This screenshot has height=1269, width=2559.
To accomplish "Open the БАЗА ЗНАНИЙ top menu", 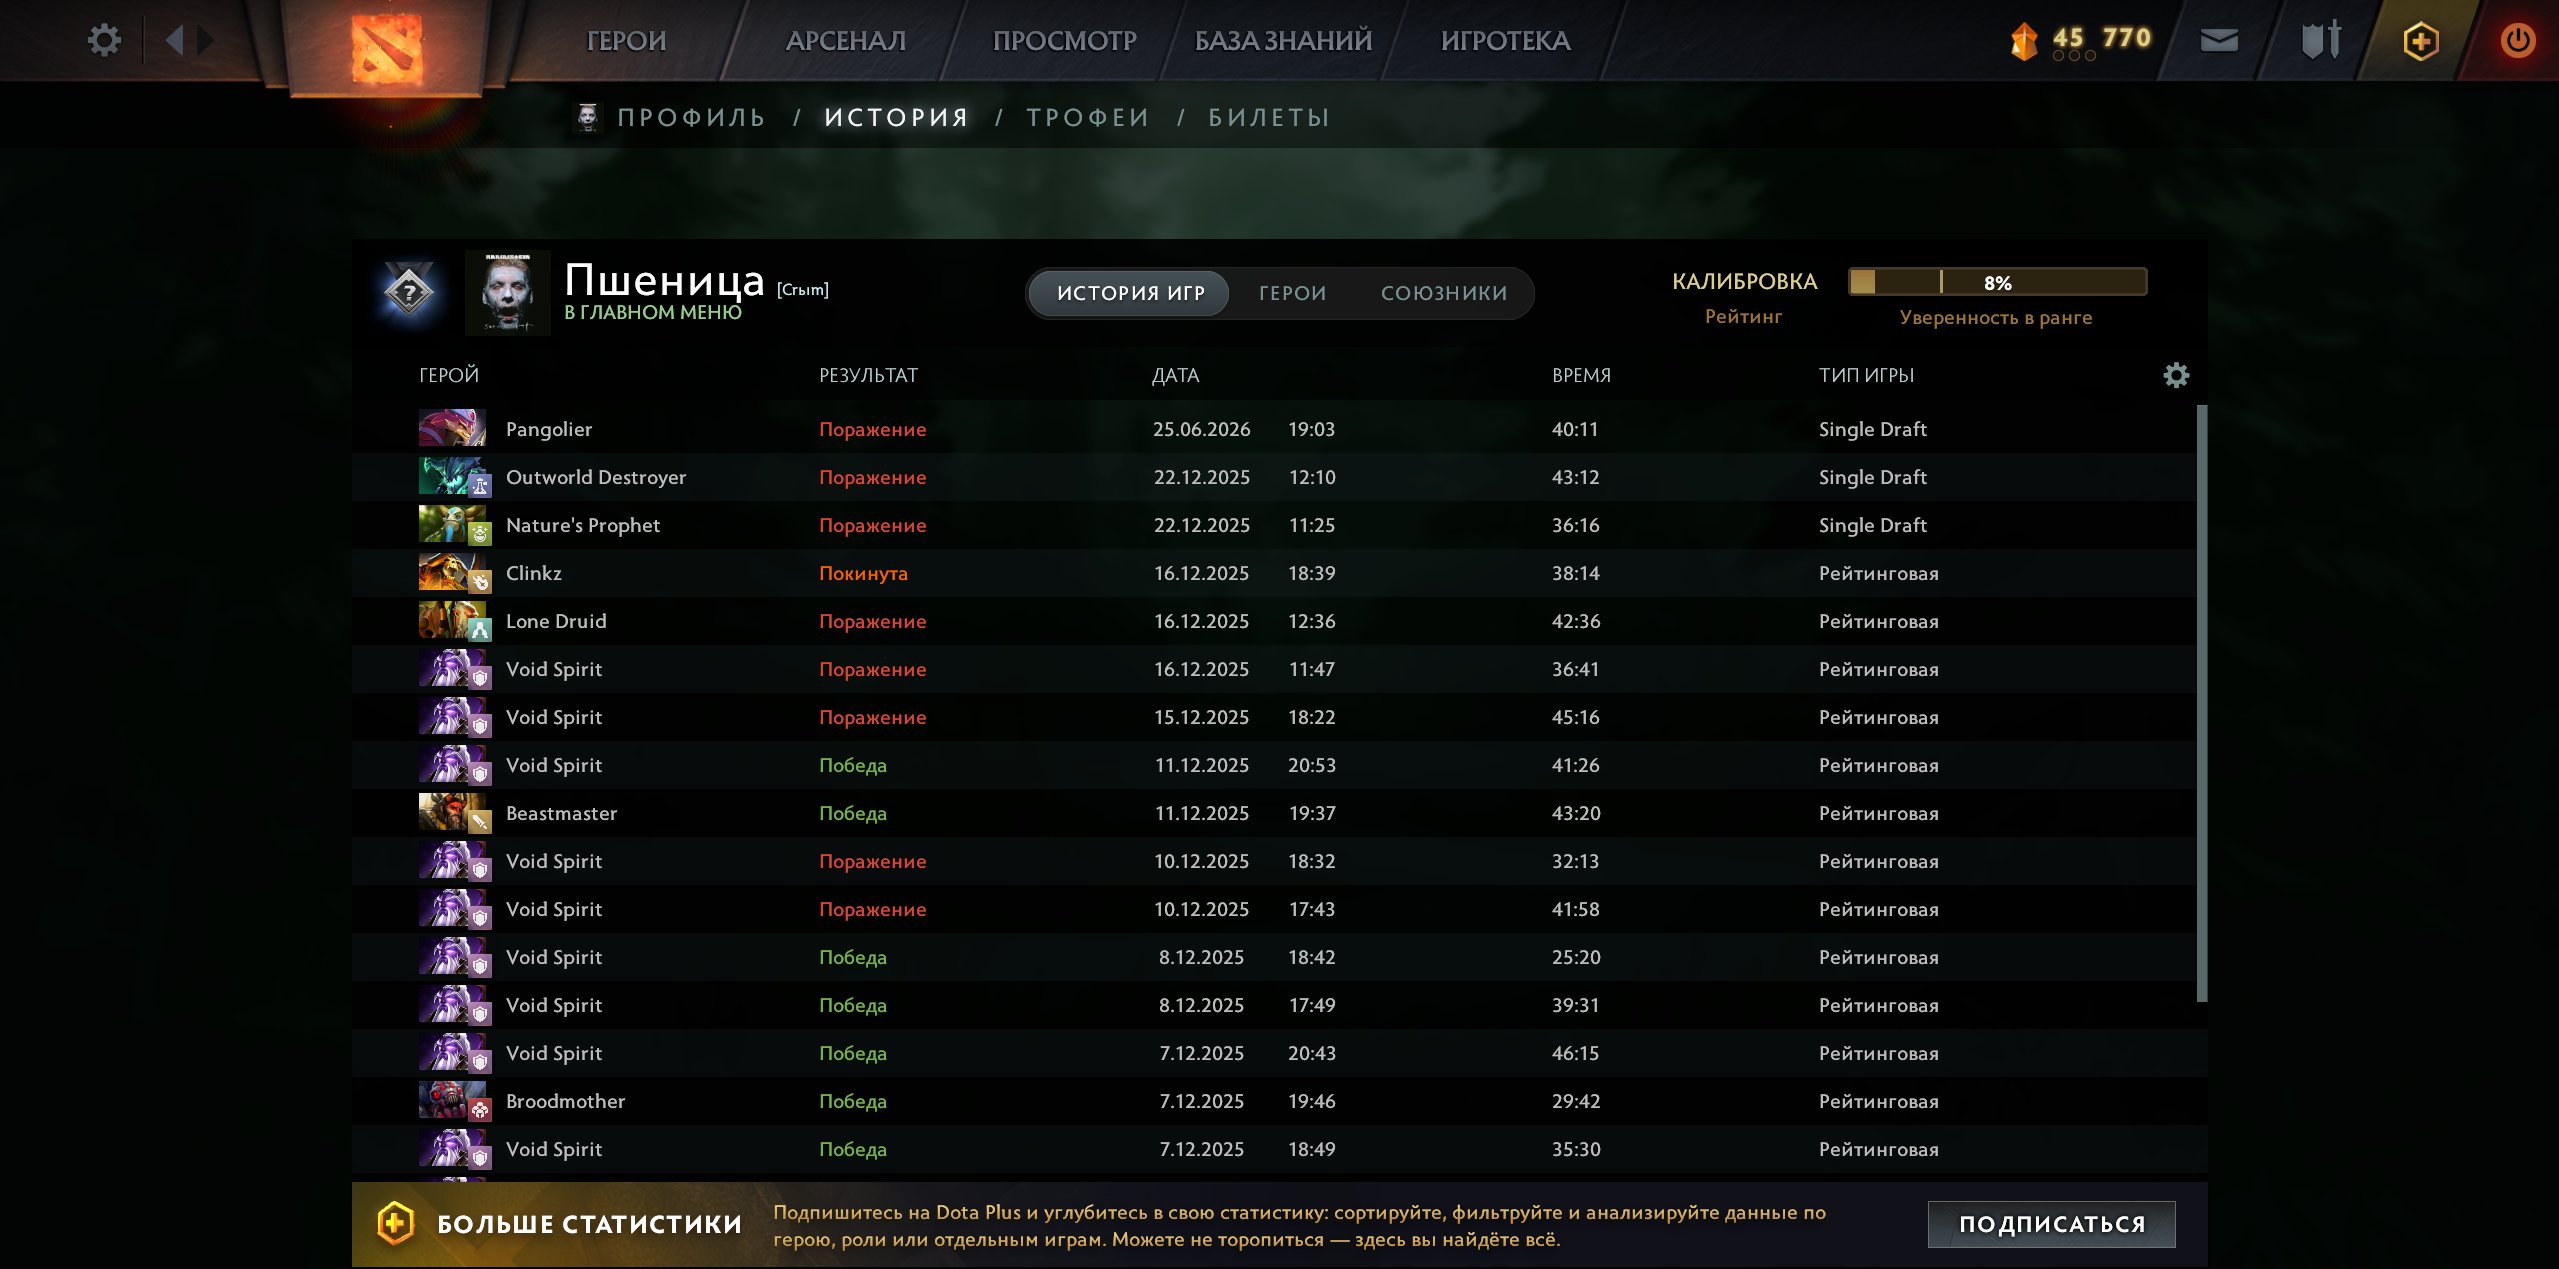I will pyautogui.click(x=1283, y=40).
